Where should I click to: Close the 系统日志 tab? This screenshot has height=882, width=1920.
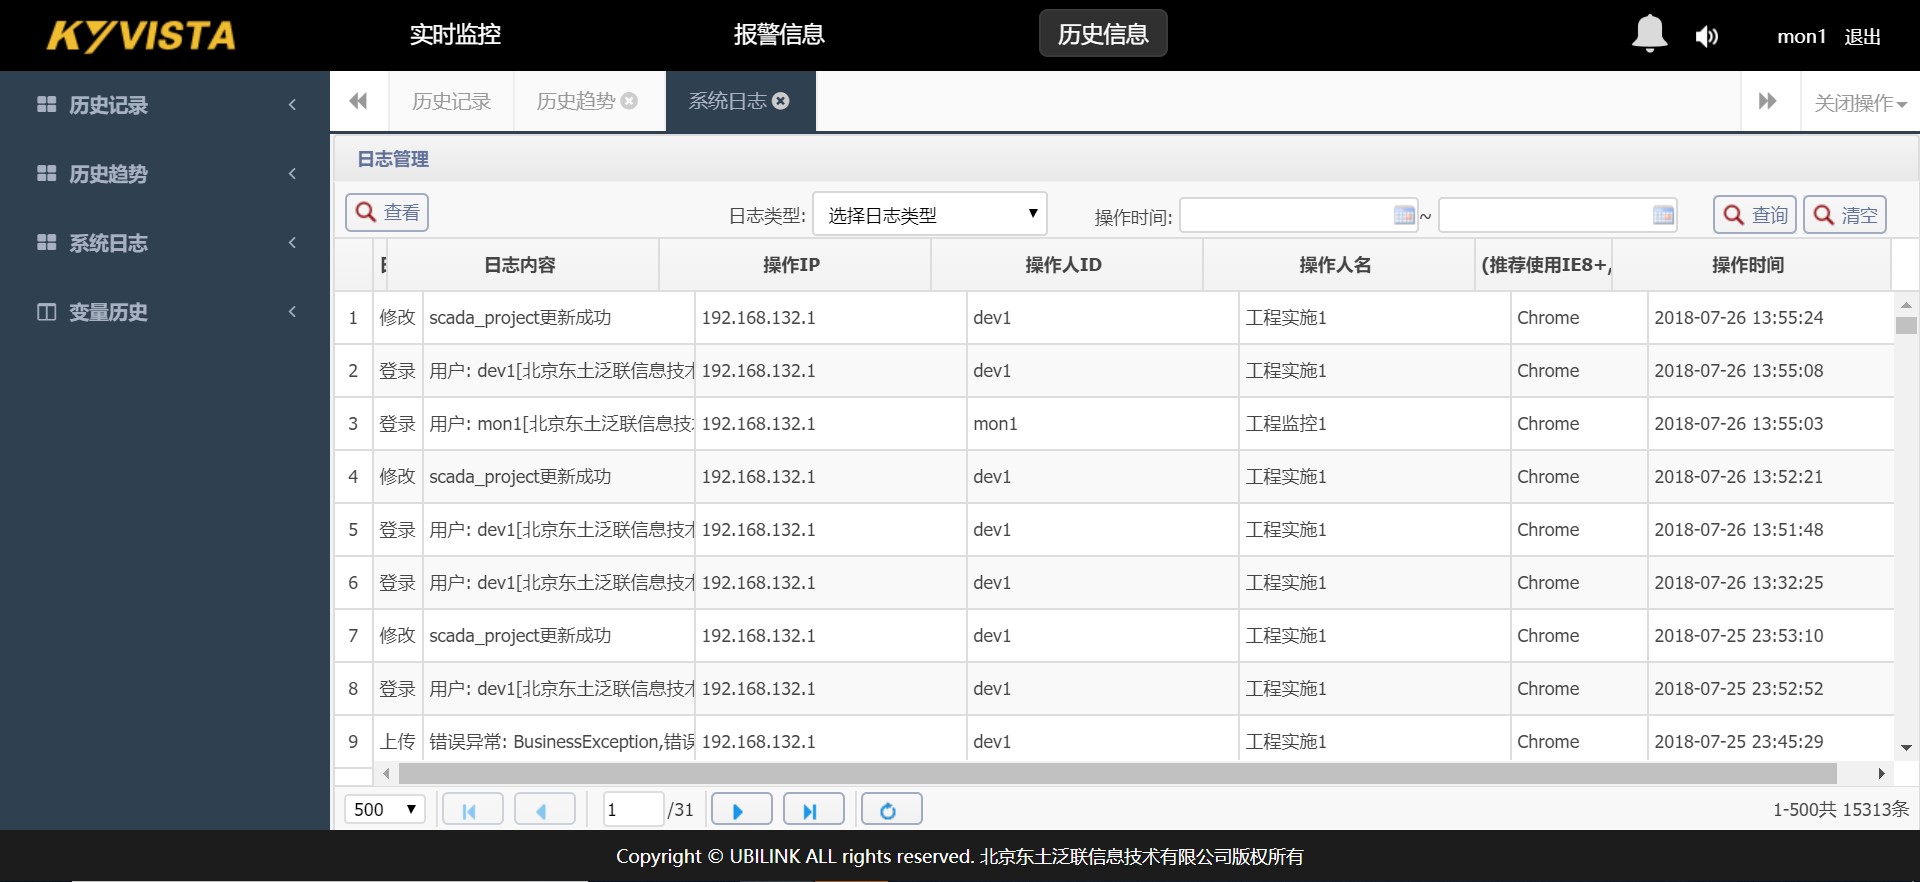coord(781,101)
